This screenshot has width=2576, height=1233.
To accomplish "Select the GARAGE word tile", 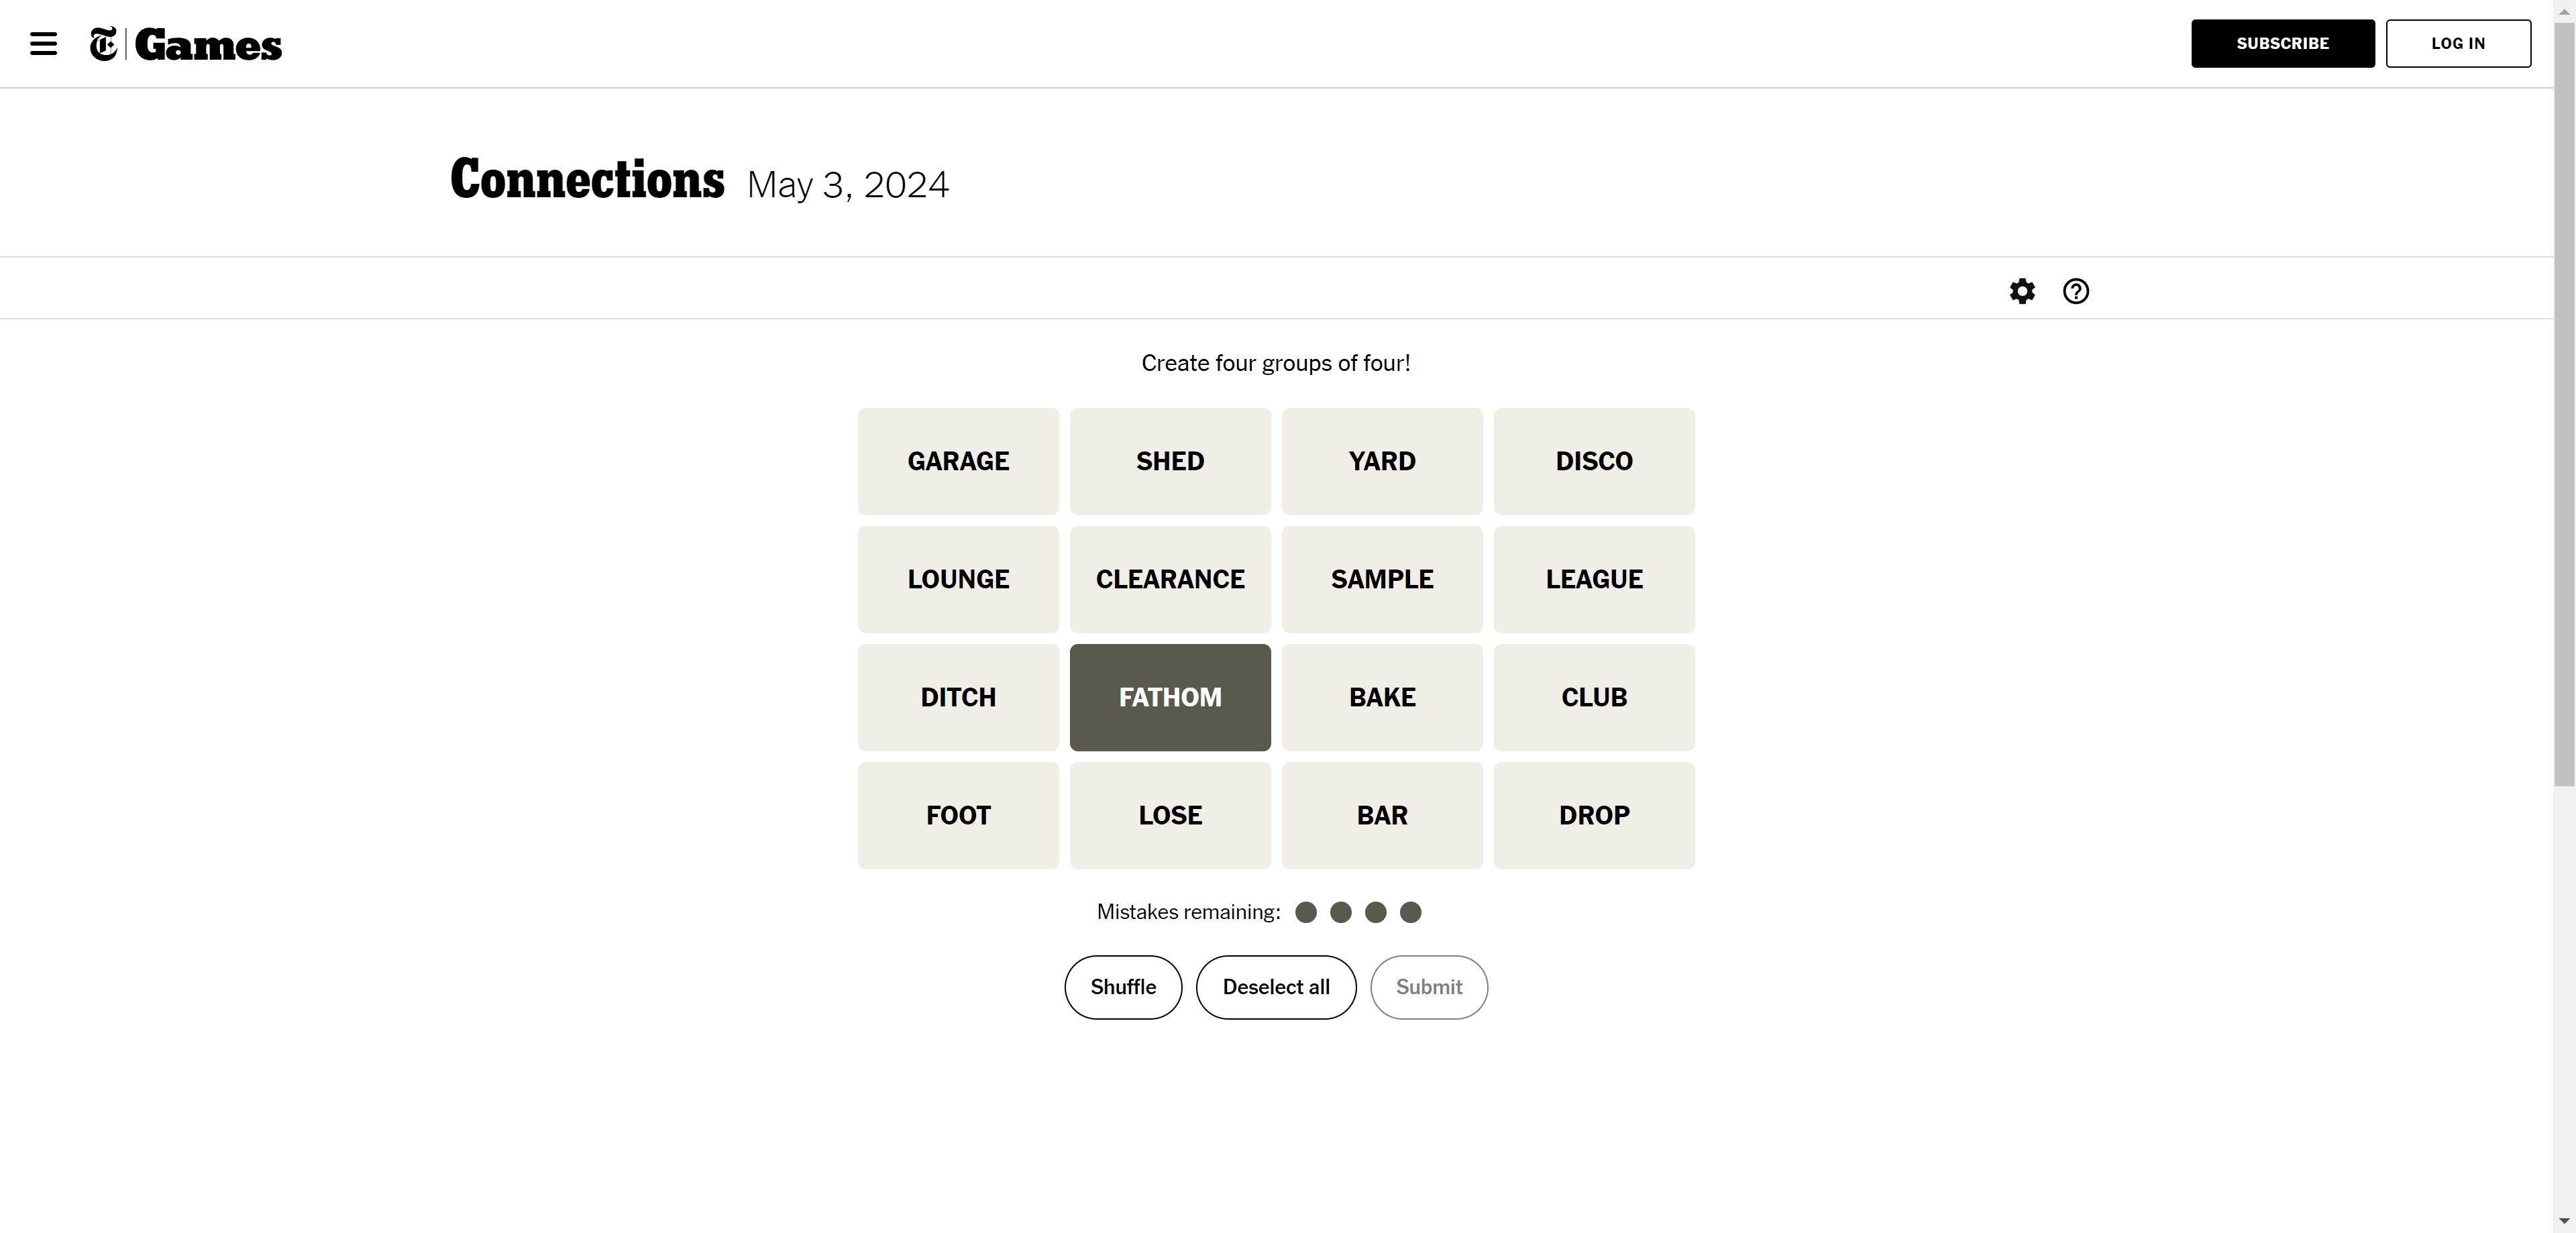I will coord(958,461).
